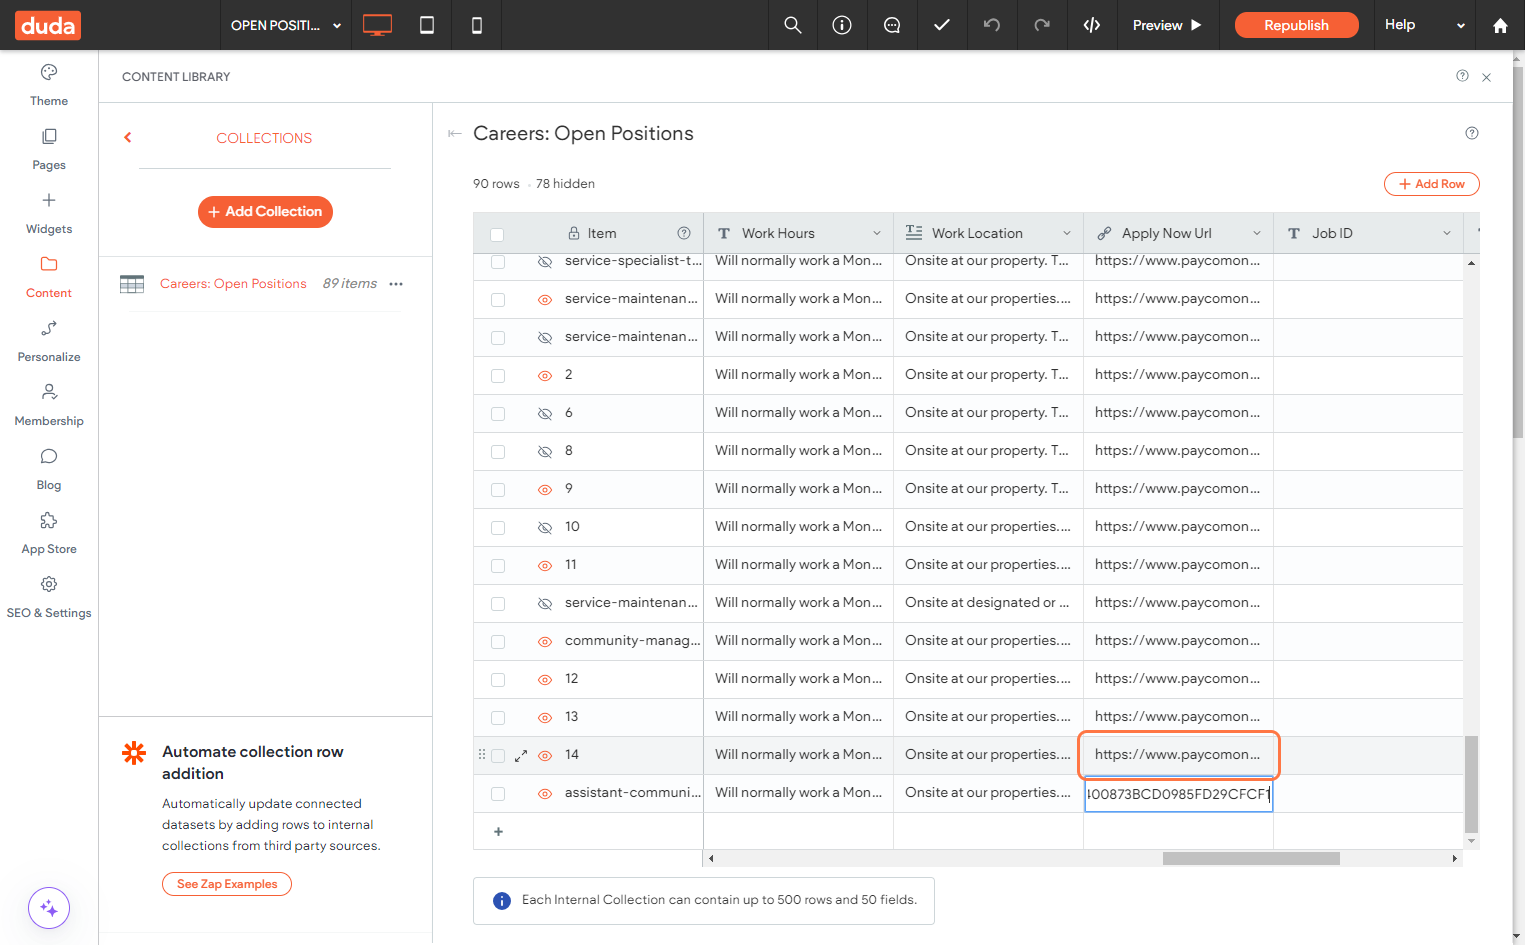Open the search magnifier in top bar
The width and height of the screenshot is (1525, 945).
(793, 25)
